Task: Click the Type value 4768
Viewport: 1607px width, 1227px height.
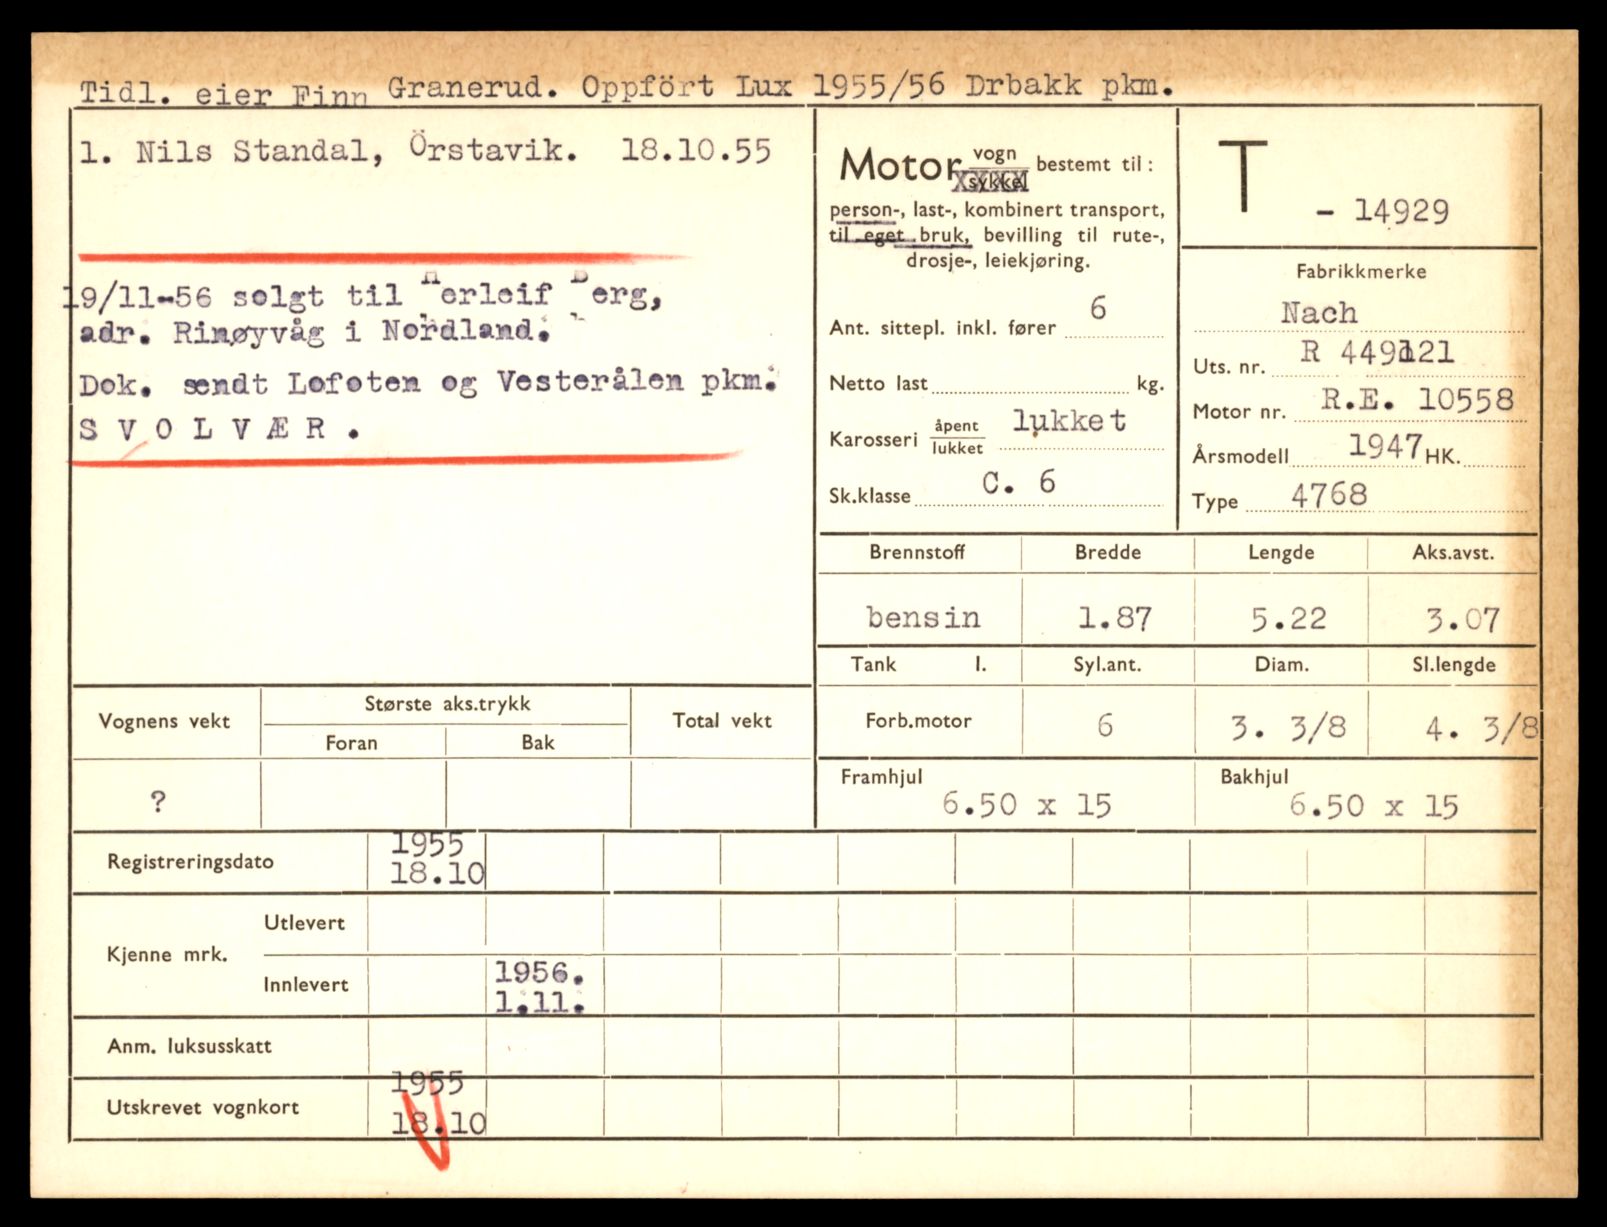Action: (x=1328, y=494)
